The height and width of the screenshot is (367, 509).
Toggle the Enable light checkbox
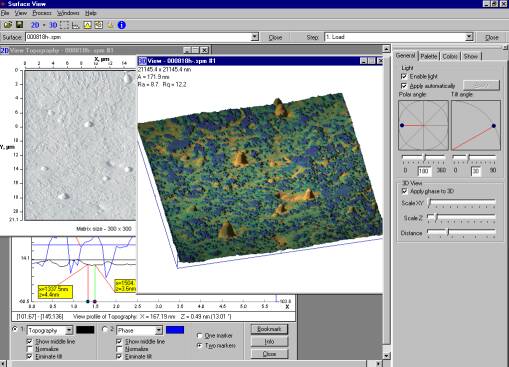point(404,76)
